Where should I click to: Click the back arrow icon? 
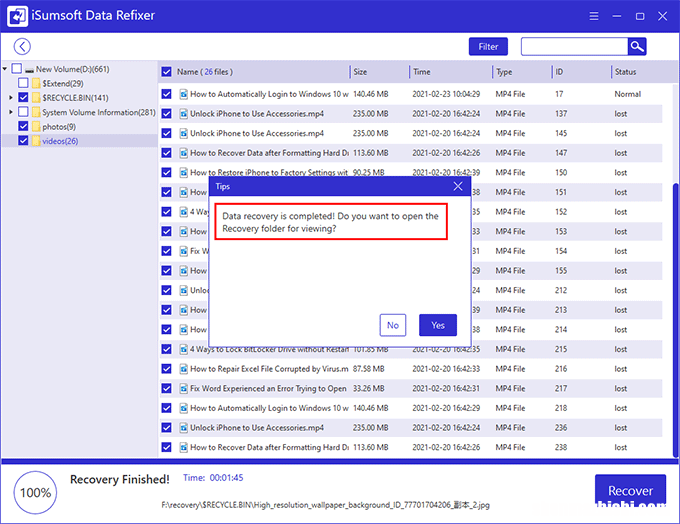coord(22,46)
